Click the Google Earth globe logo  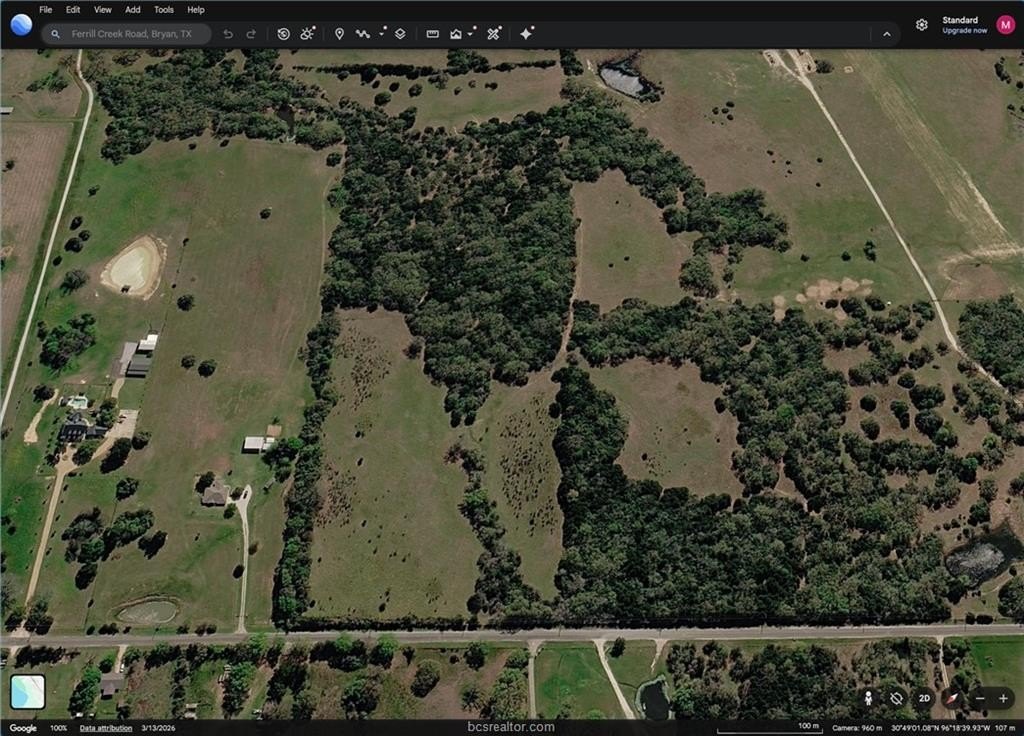point(21,25)
